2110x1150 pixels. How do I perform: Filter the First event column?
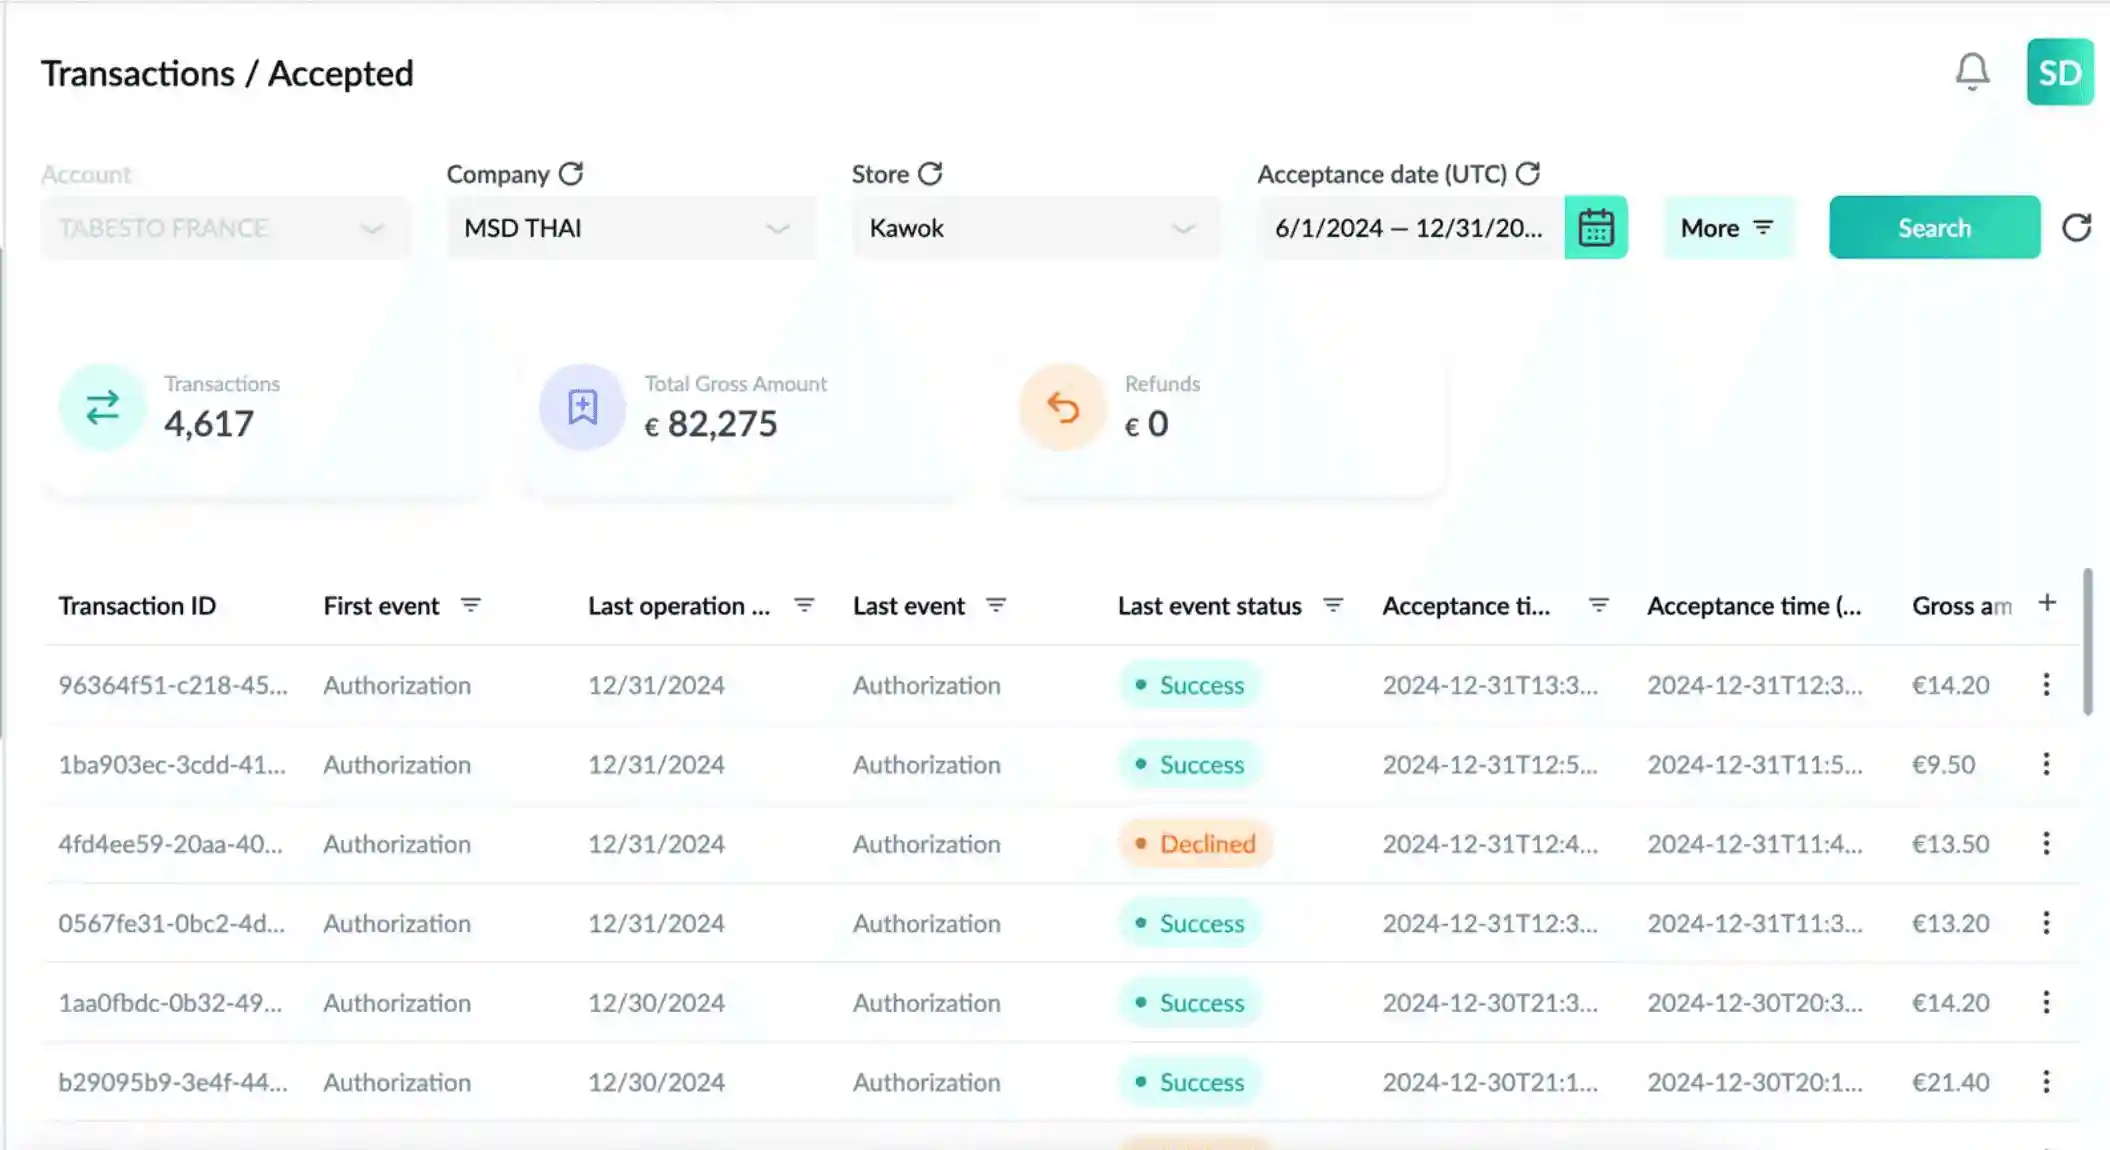470,605
